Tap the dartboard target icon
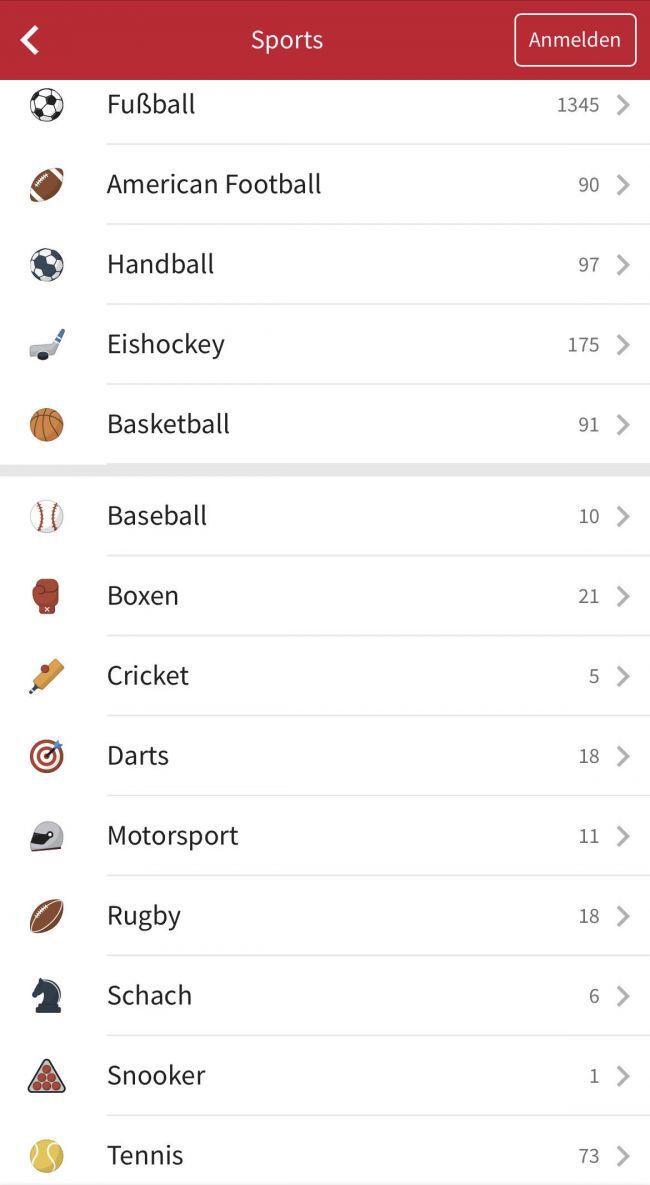The height and width of the screenshot is (1185, 650). coord(46,756)
